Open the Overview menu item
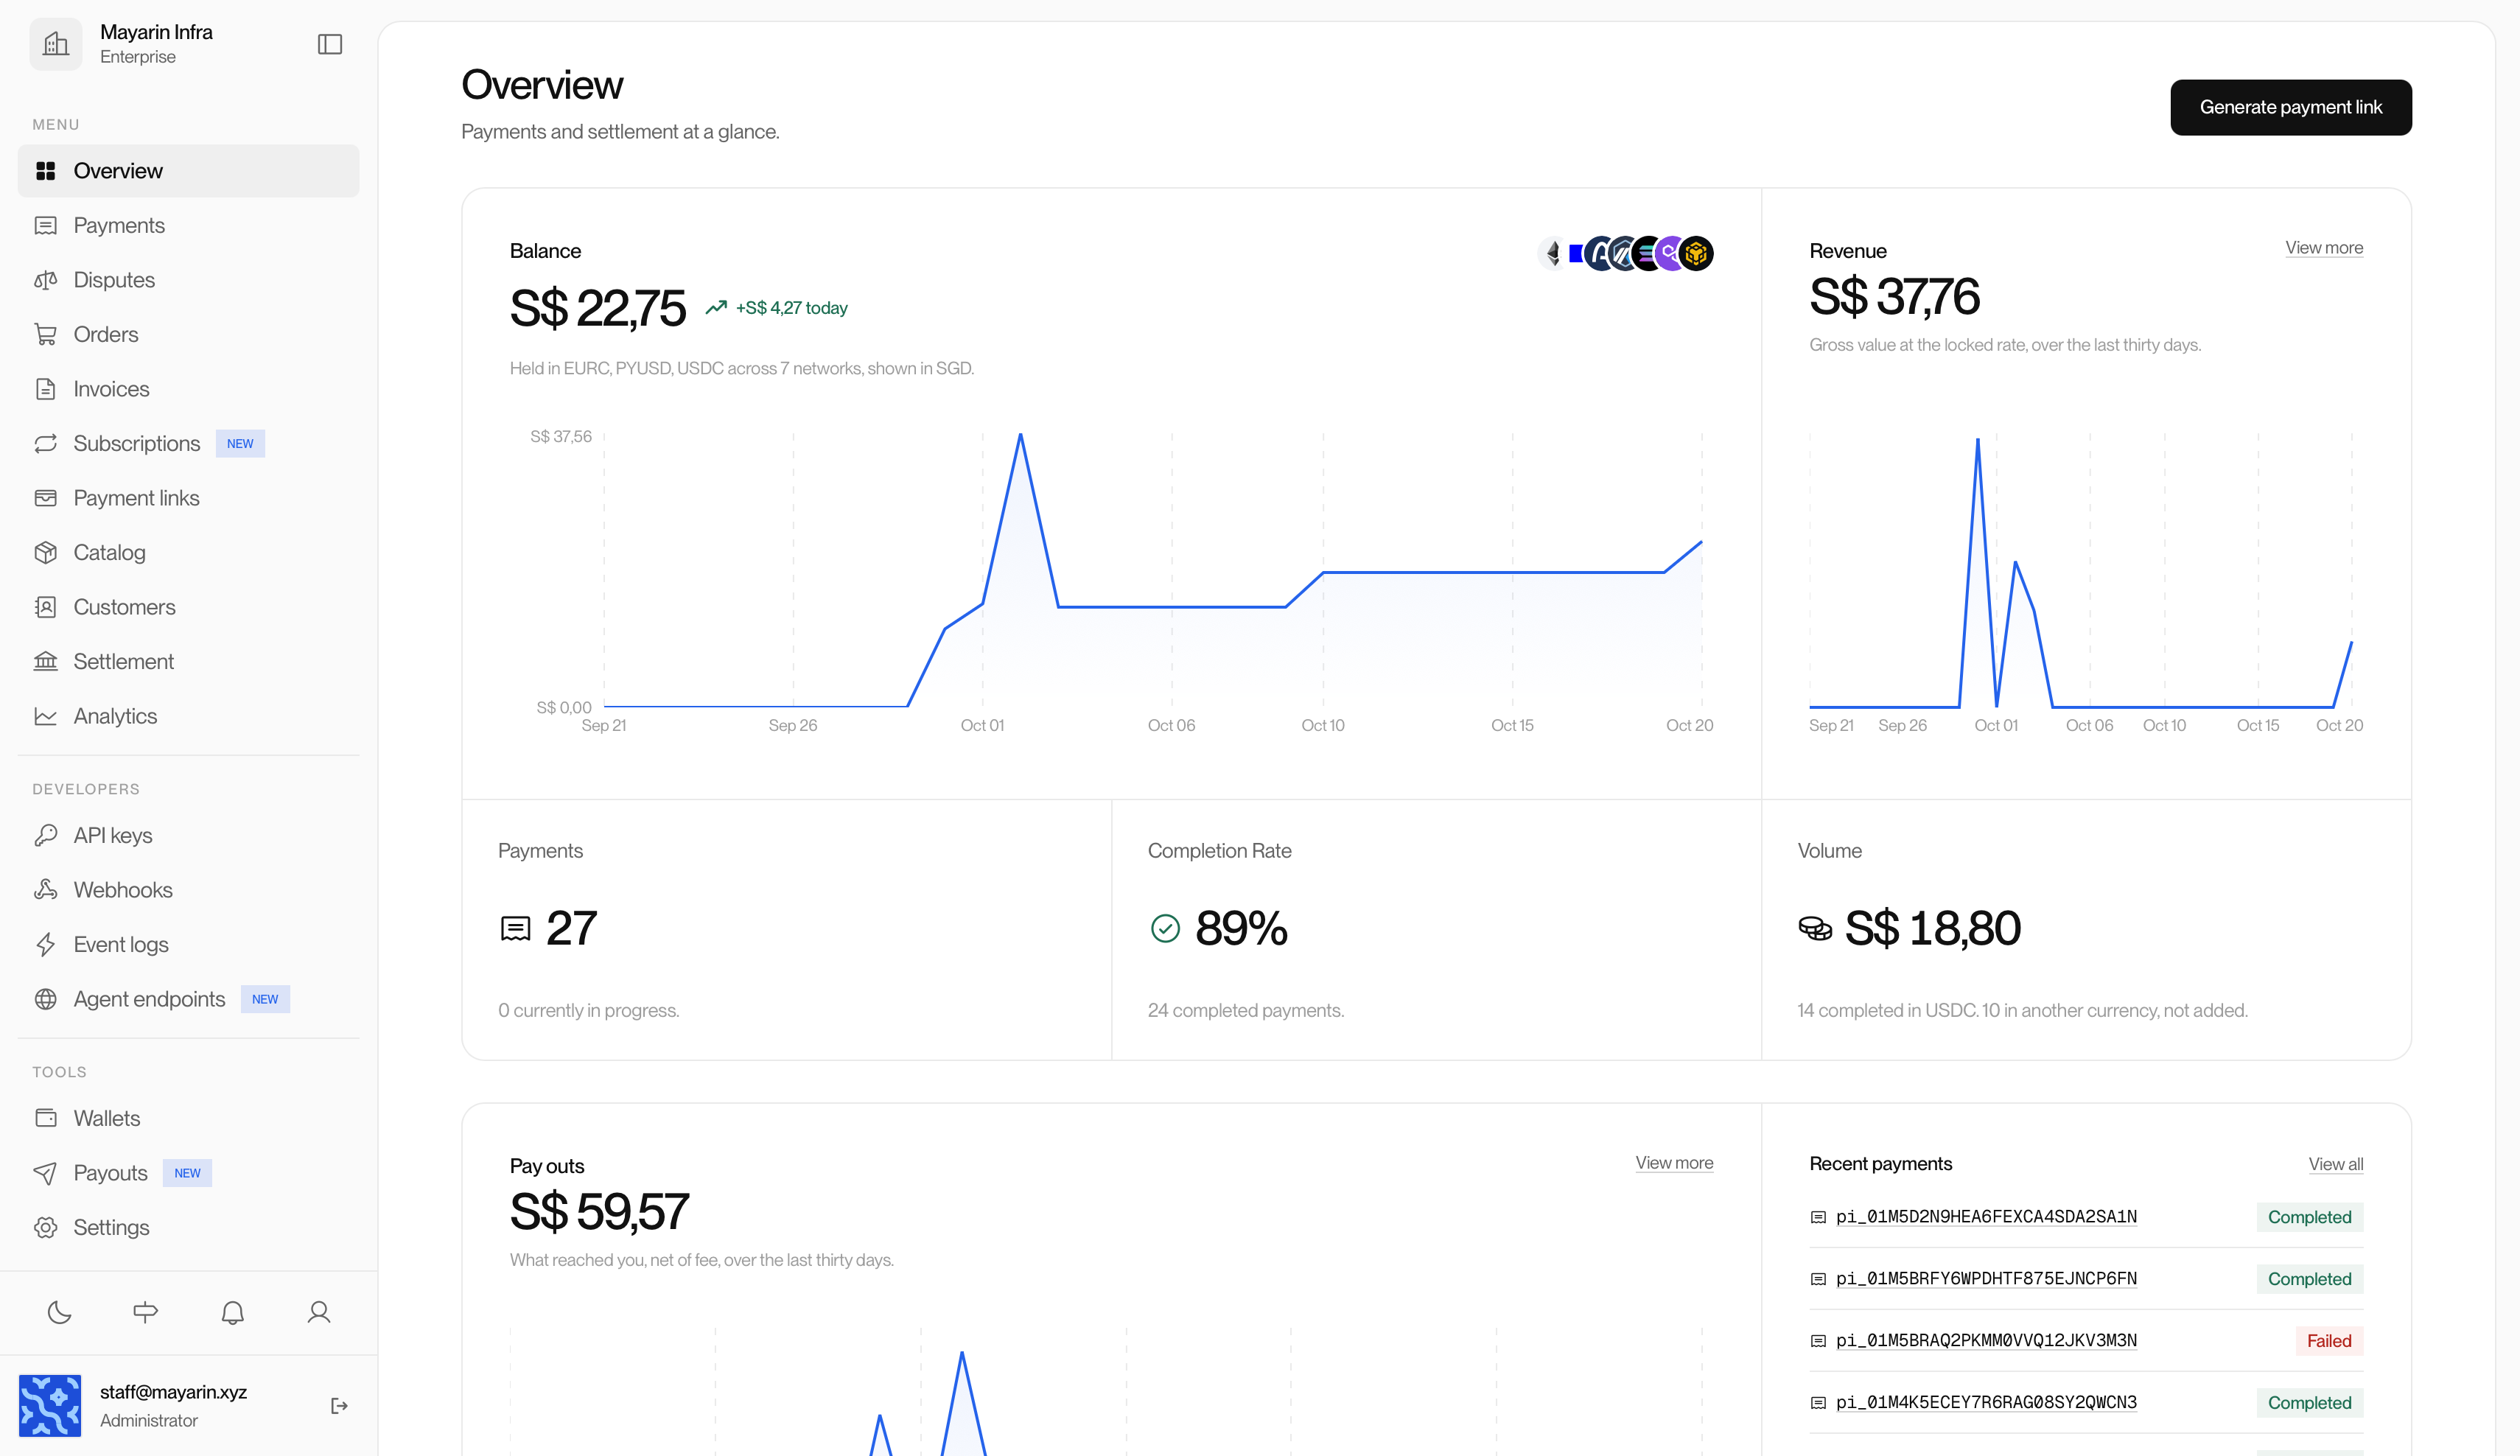 tap(189, 171)
